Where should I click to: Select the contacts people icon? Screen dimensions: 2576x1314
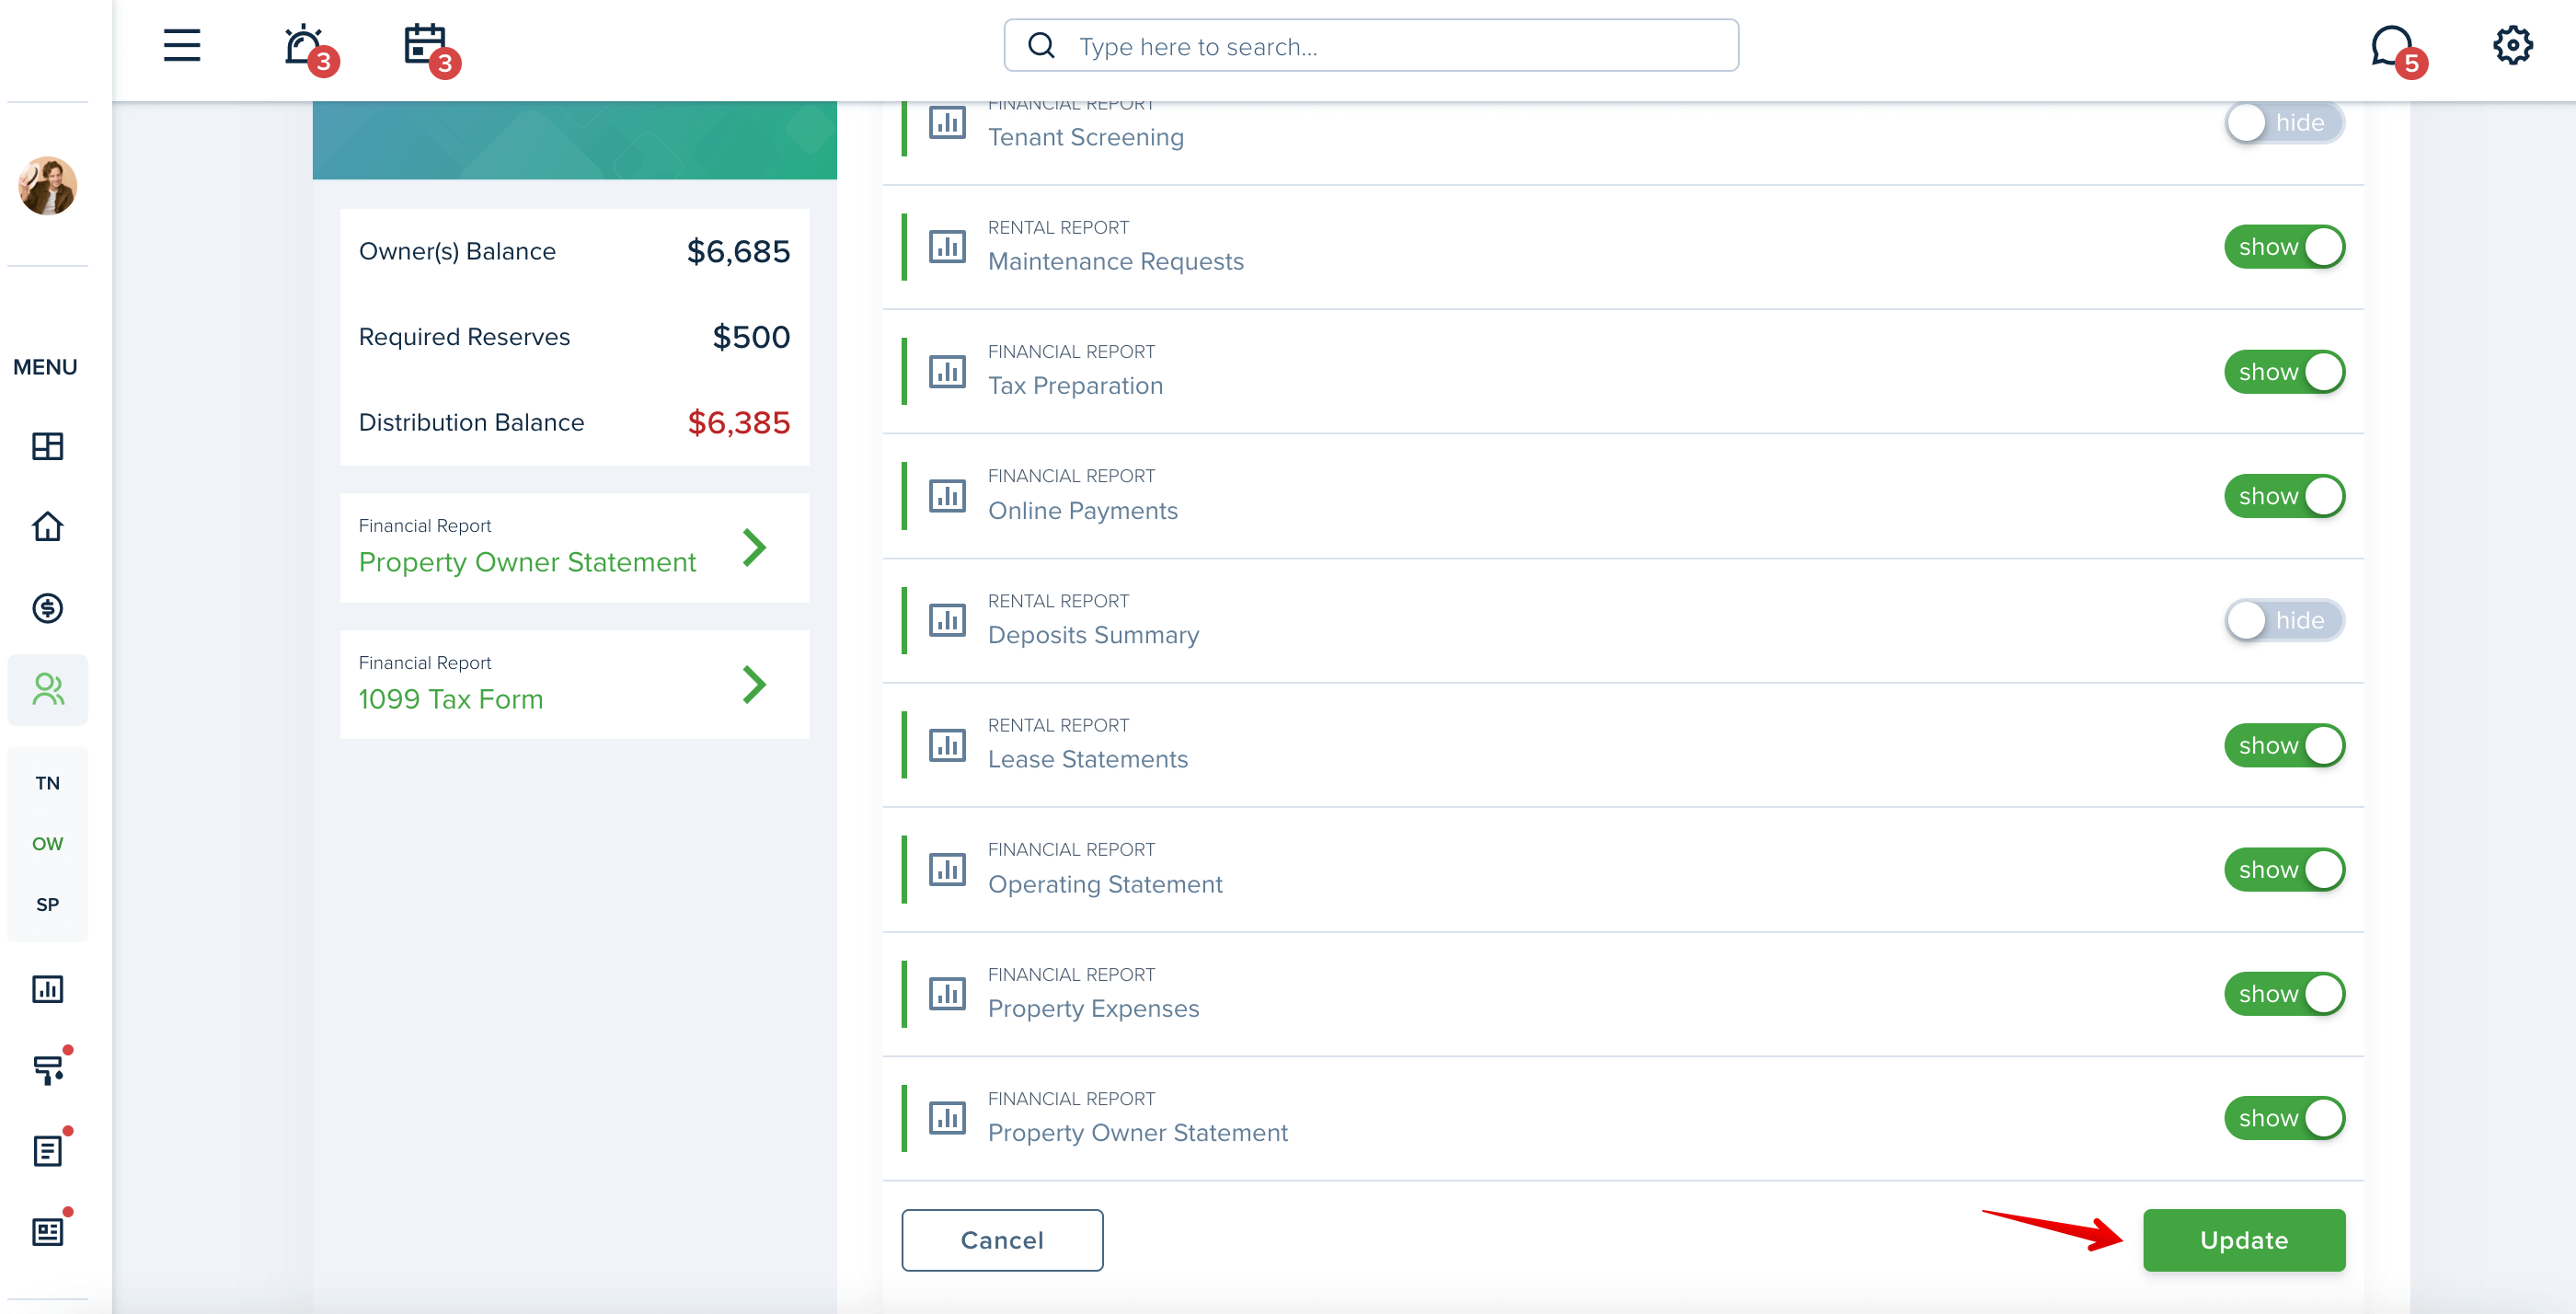47,689
